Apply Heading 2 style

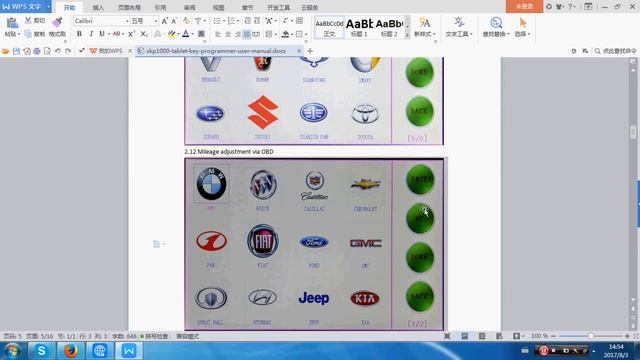(x=389, y=28)
